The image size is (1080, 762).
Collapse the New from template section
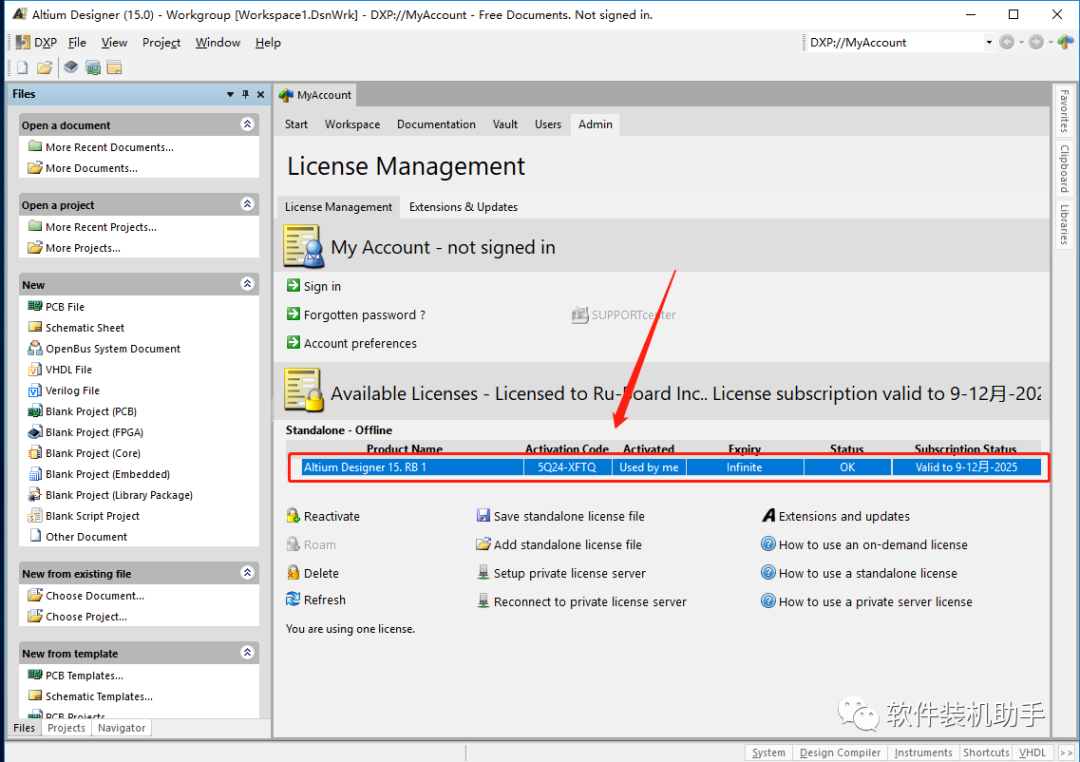(x=247, y=652)
